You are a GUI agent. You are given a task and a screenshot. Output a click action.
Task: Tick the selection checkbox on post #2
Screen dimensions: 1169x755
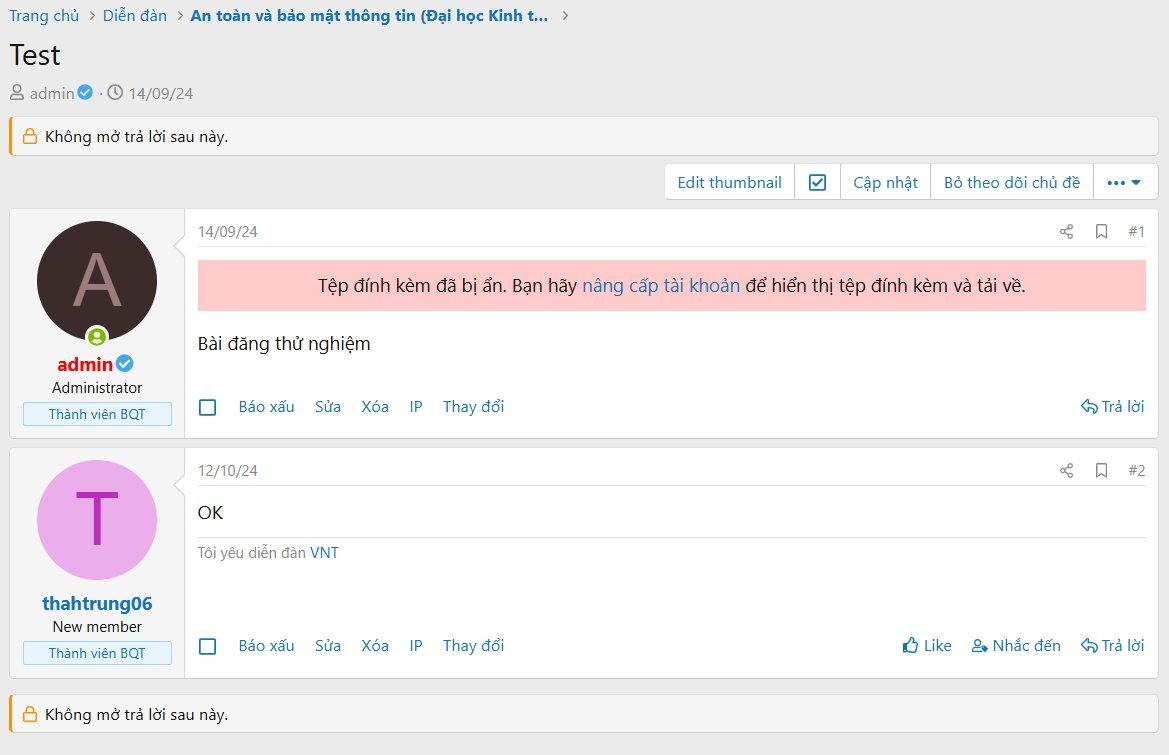208,646
